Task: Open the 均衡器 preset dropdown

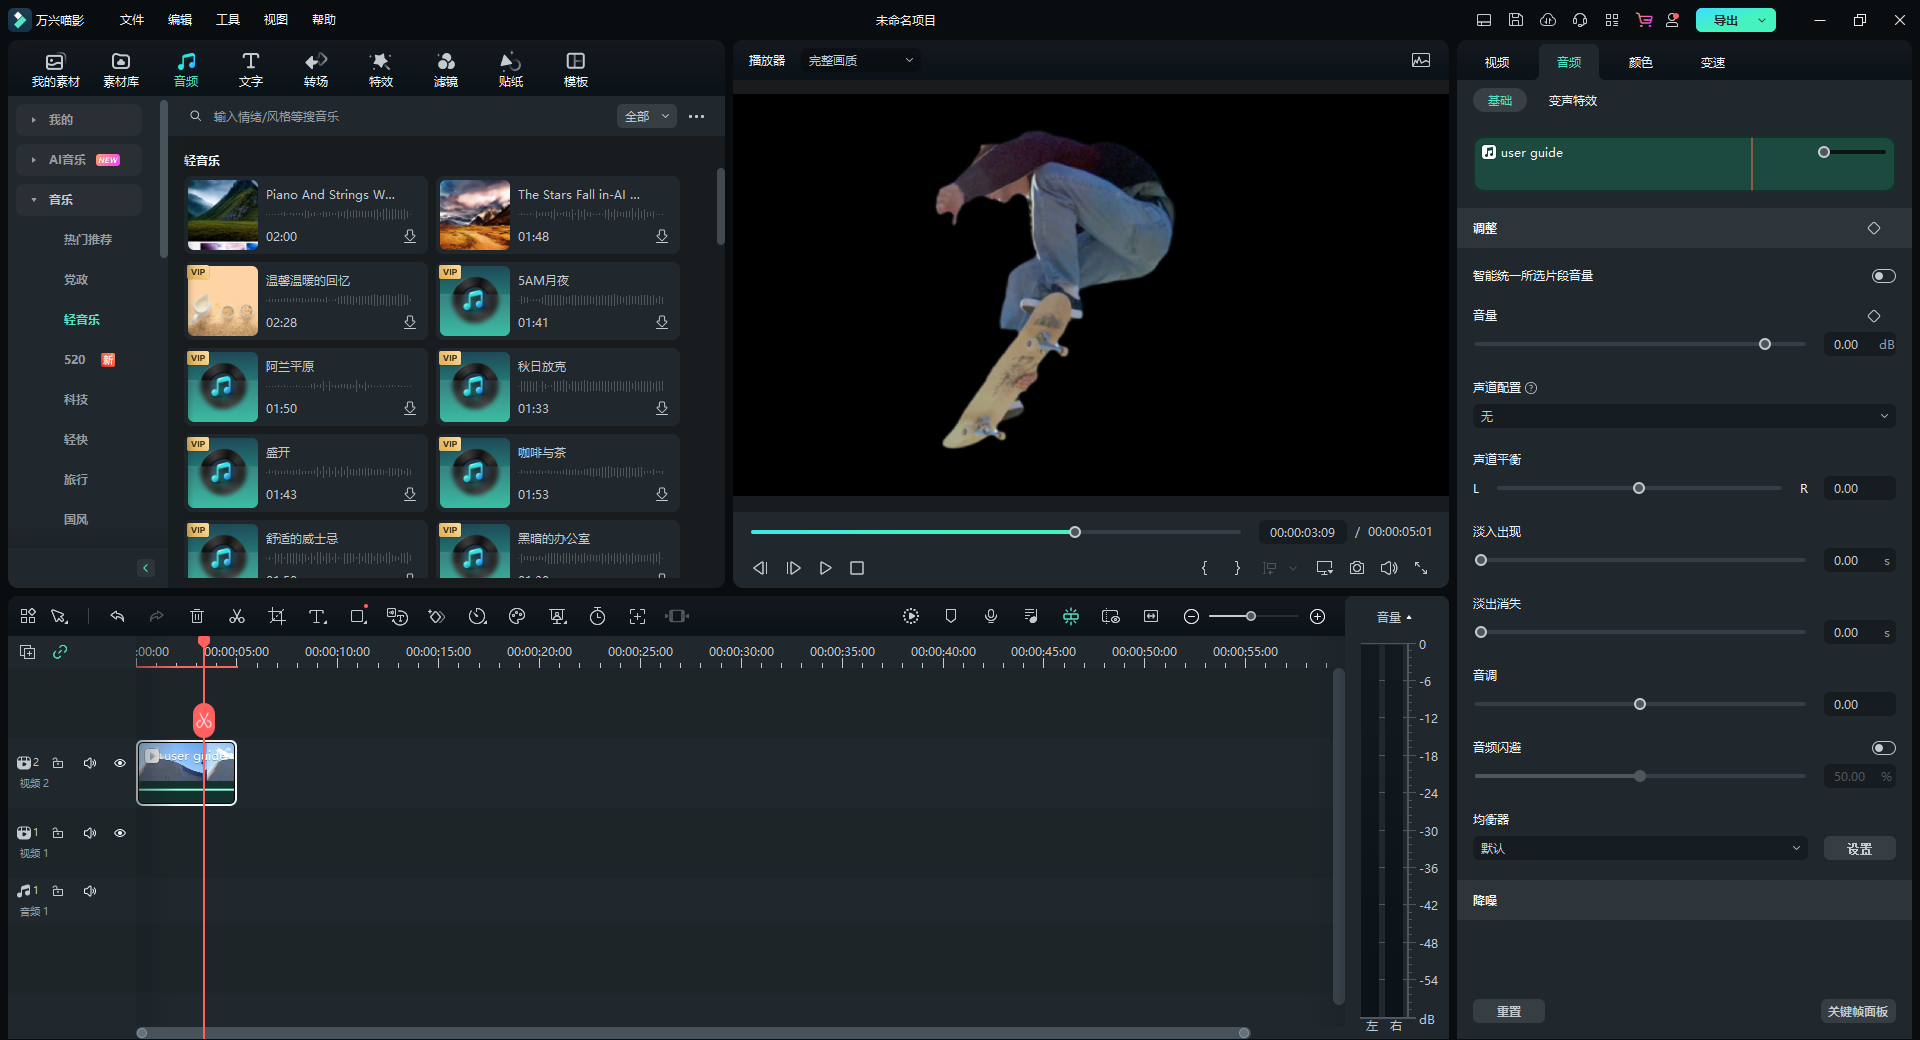Action: 1640,848
